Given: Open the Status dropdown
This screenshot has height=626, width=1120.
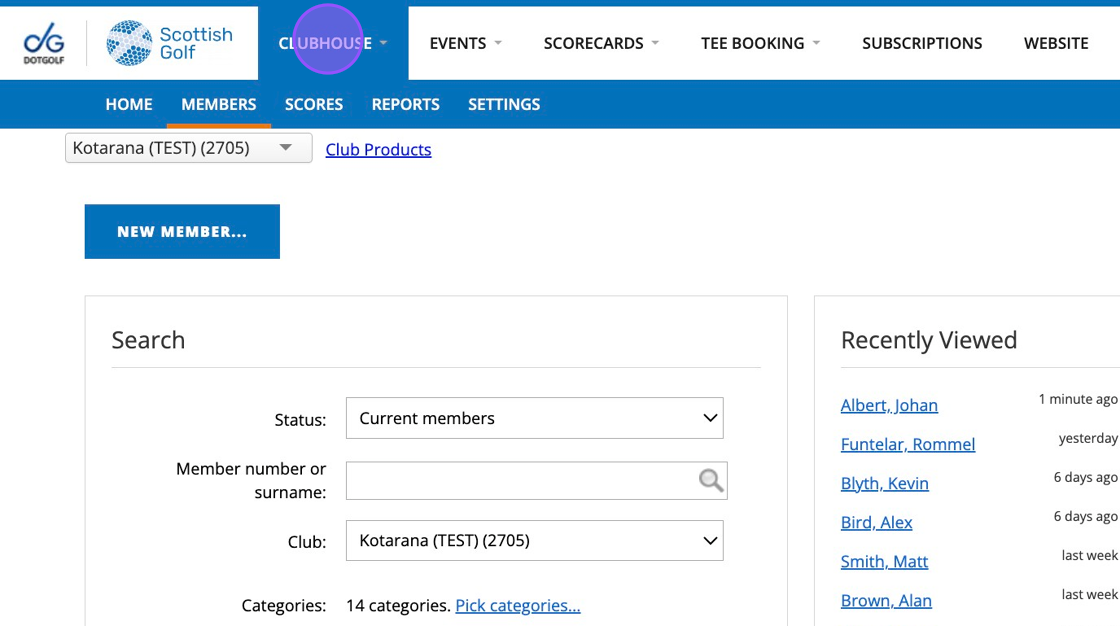Looking at the screenshot, I should tap(534, 418).
